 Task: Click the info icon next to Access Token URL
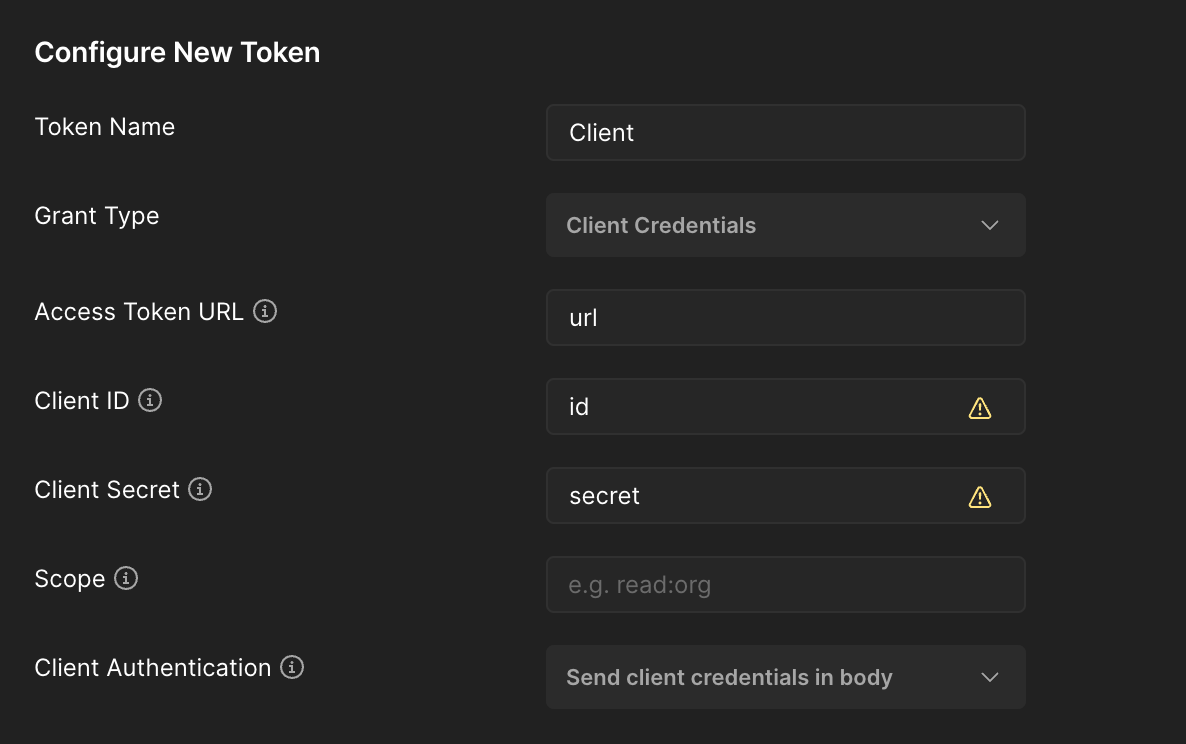pyautogui.click(x=264, y=312)
